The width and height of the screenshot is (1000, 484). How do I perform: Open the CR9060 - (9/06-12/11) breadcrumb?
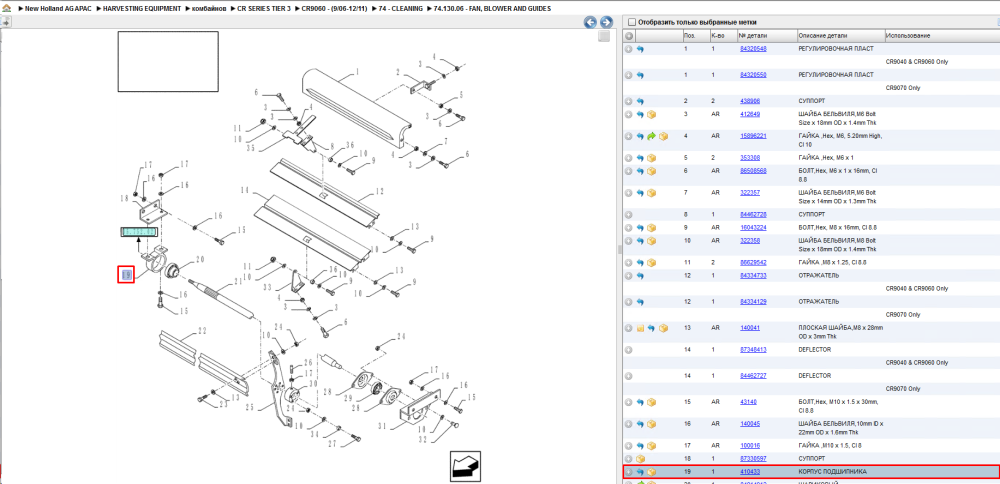coord(335,9)
